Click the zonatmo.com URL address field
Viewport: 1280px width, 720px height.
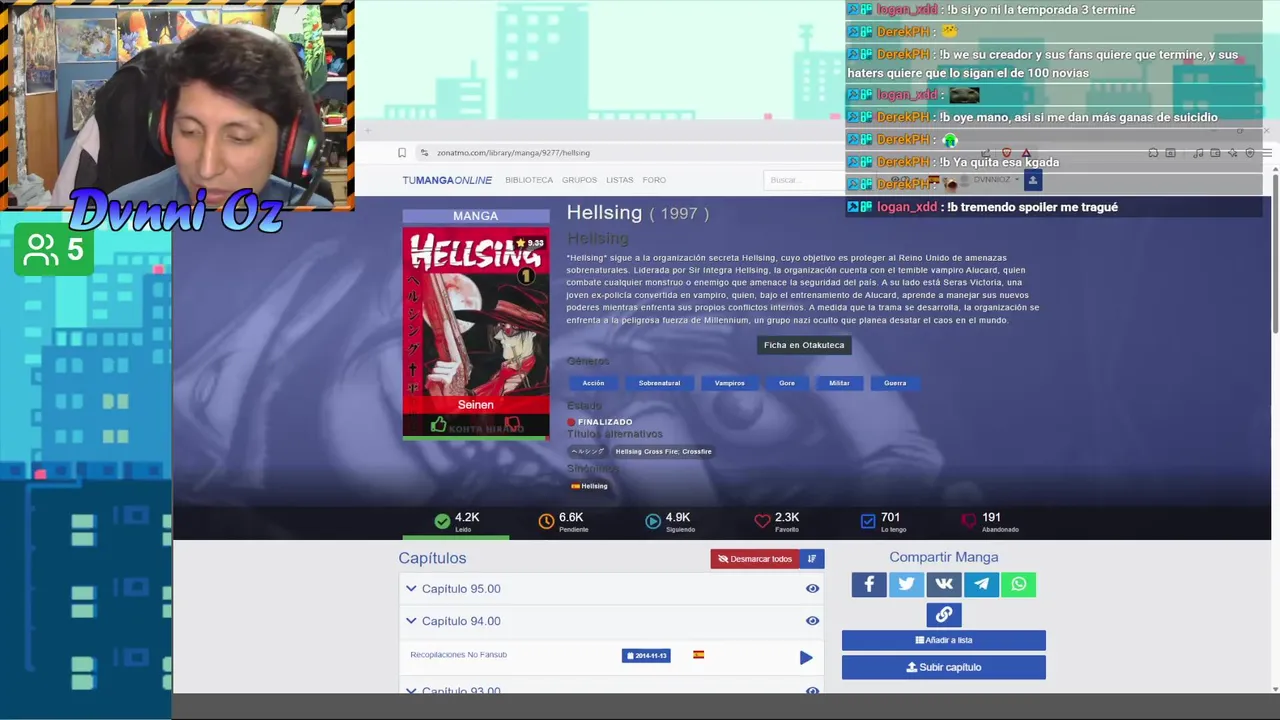513,153
